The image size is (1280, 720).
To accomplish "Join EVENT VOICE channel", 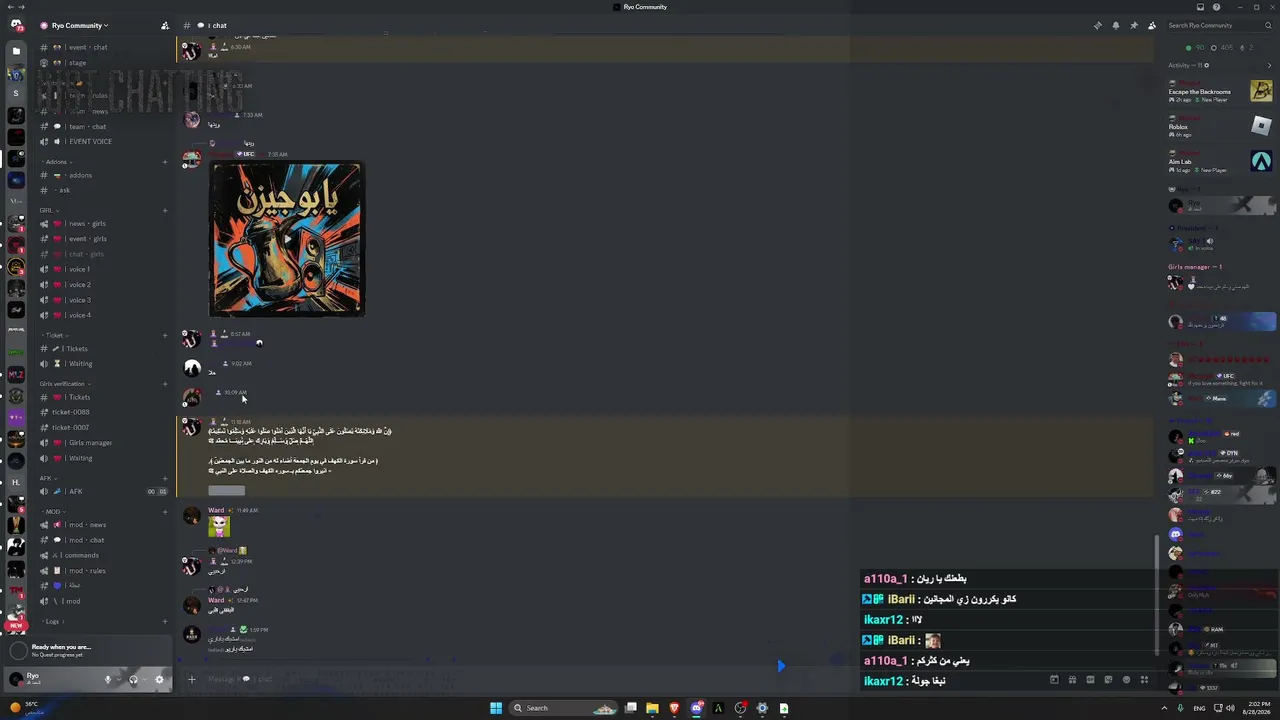I will point(104,141).
